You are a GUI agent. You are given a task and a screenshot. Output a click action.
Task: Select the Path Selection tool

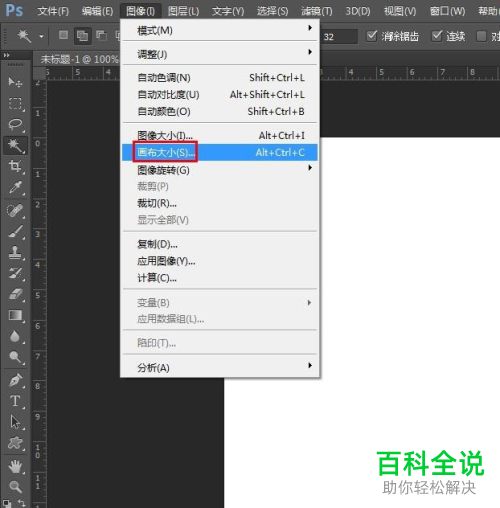(15, 422)
